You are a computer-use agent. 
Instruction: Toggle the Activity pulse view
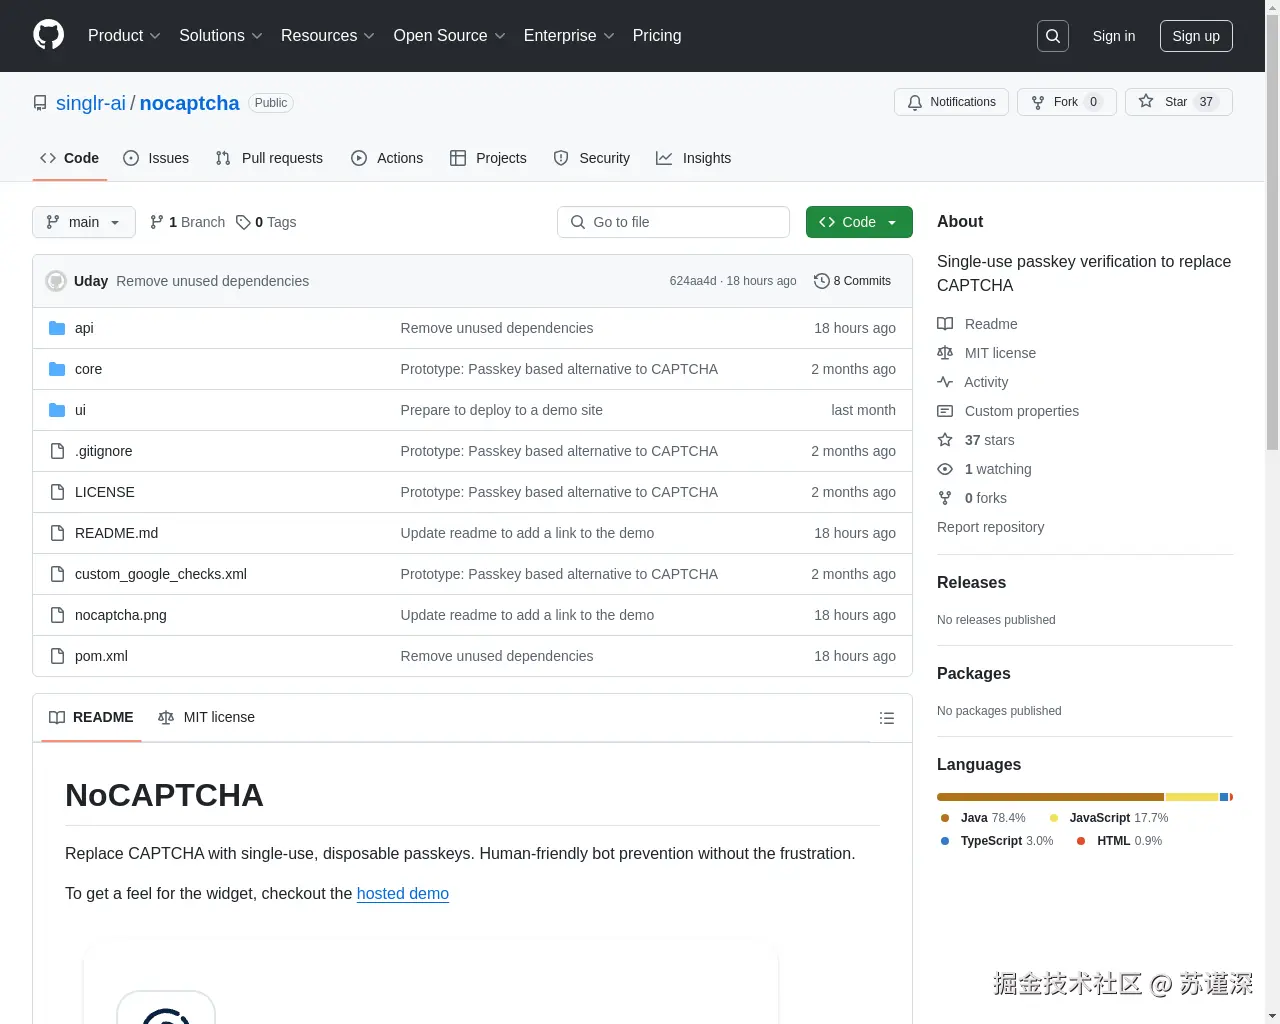click(945, 381)
